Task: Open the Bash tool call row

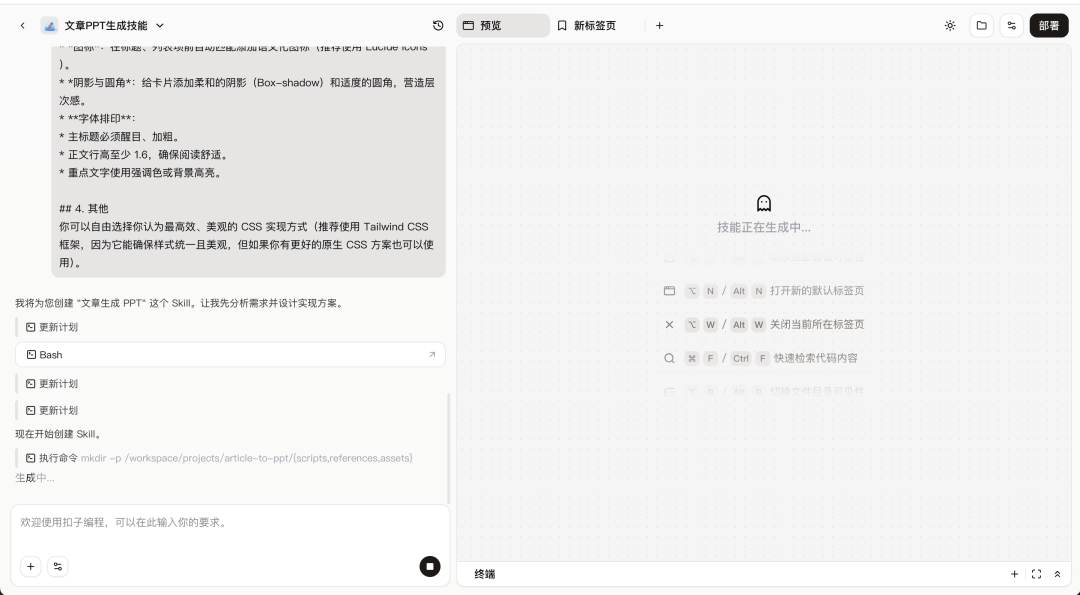Action: pos(230,355)
